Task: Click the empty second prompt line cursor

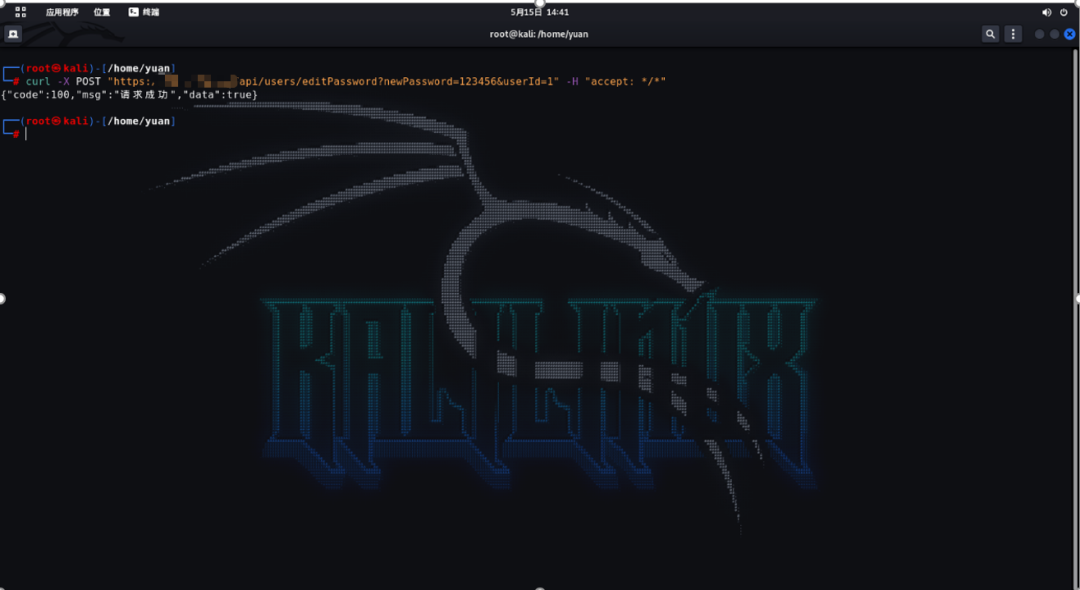Action: [26, 134]
